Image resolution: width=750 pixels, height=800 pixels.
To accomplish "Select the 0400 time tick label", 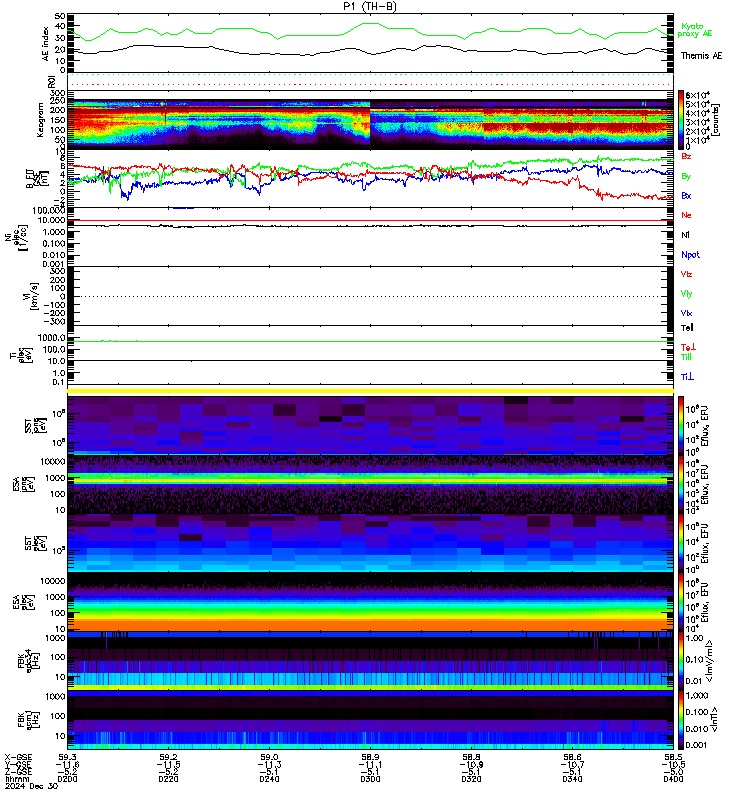I will click(673, 779).
